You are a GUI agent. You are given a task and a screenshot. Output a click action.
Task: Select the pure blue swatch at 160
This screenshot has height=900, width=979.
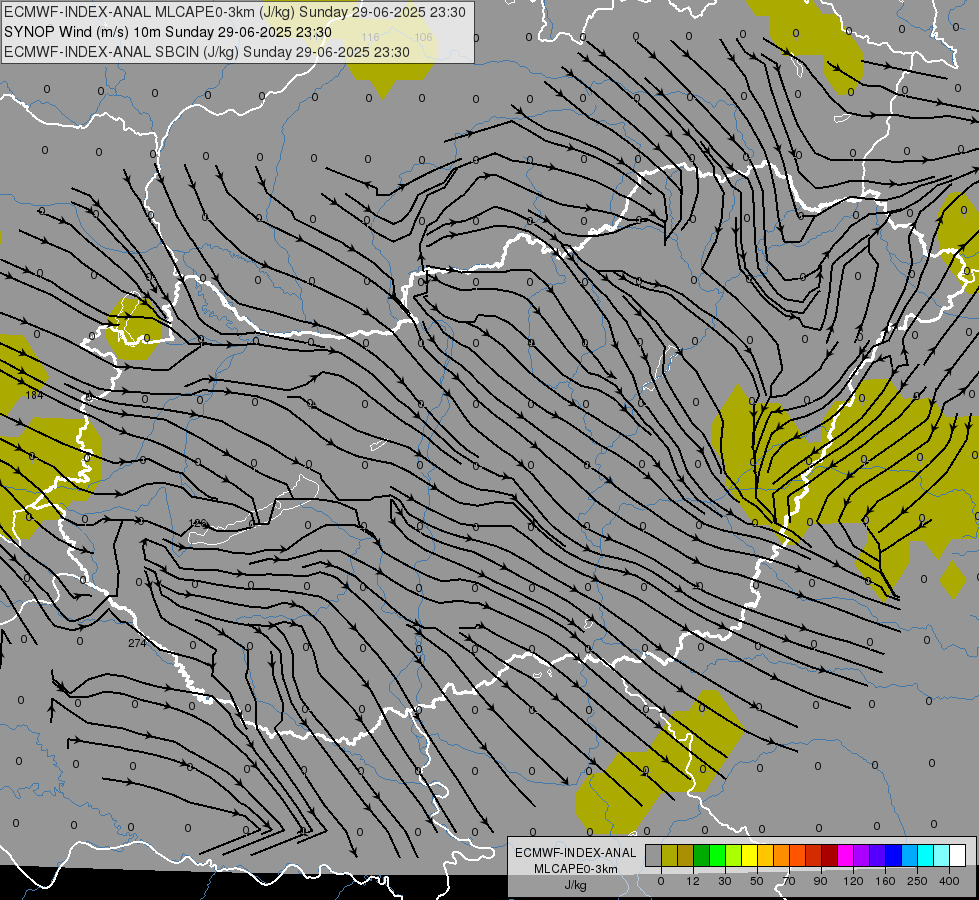click(x=893, y=855)
